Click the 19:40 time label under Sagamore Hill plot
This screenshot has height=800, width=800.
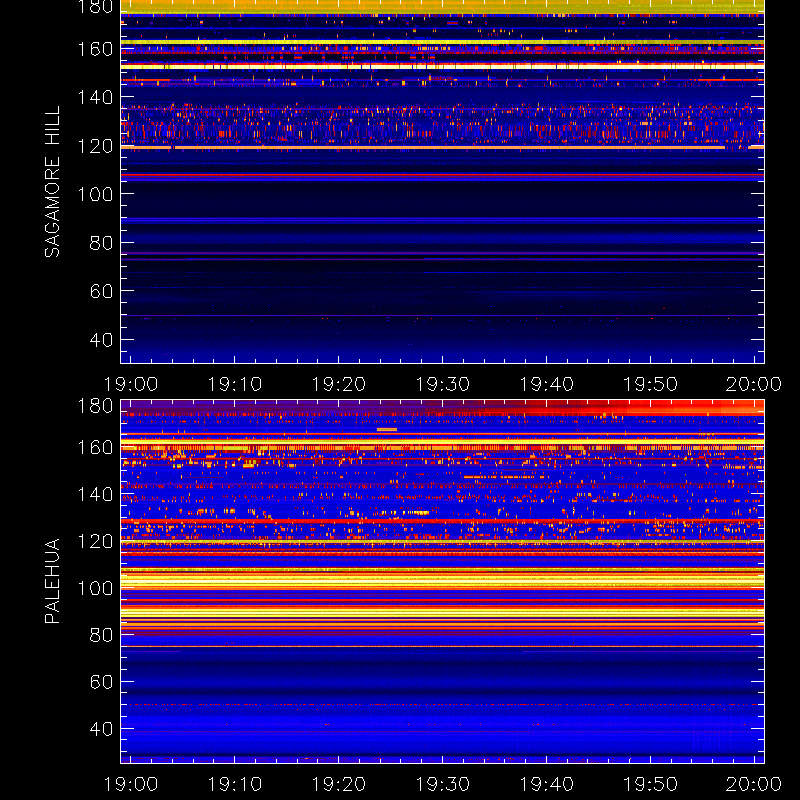pos(546,384)
